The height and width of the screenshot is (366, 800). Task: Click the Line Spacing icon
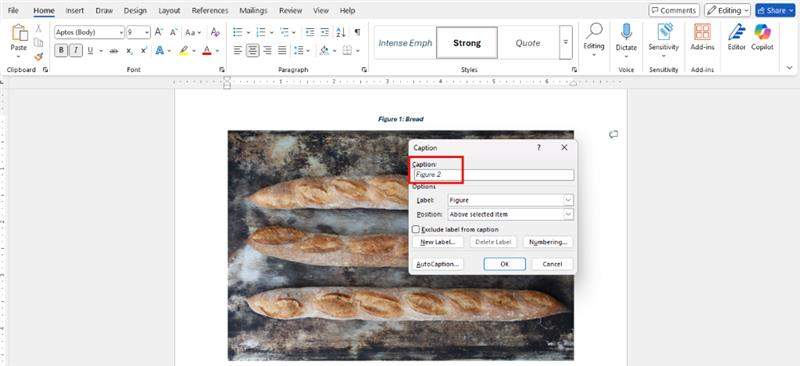(298, 51)
